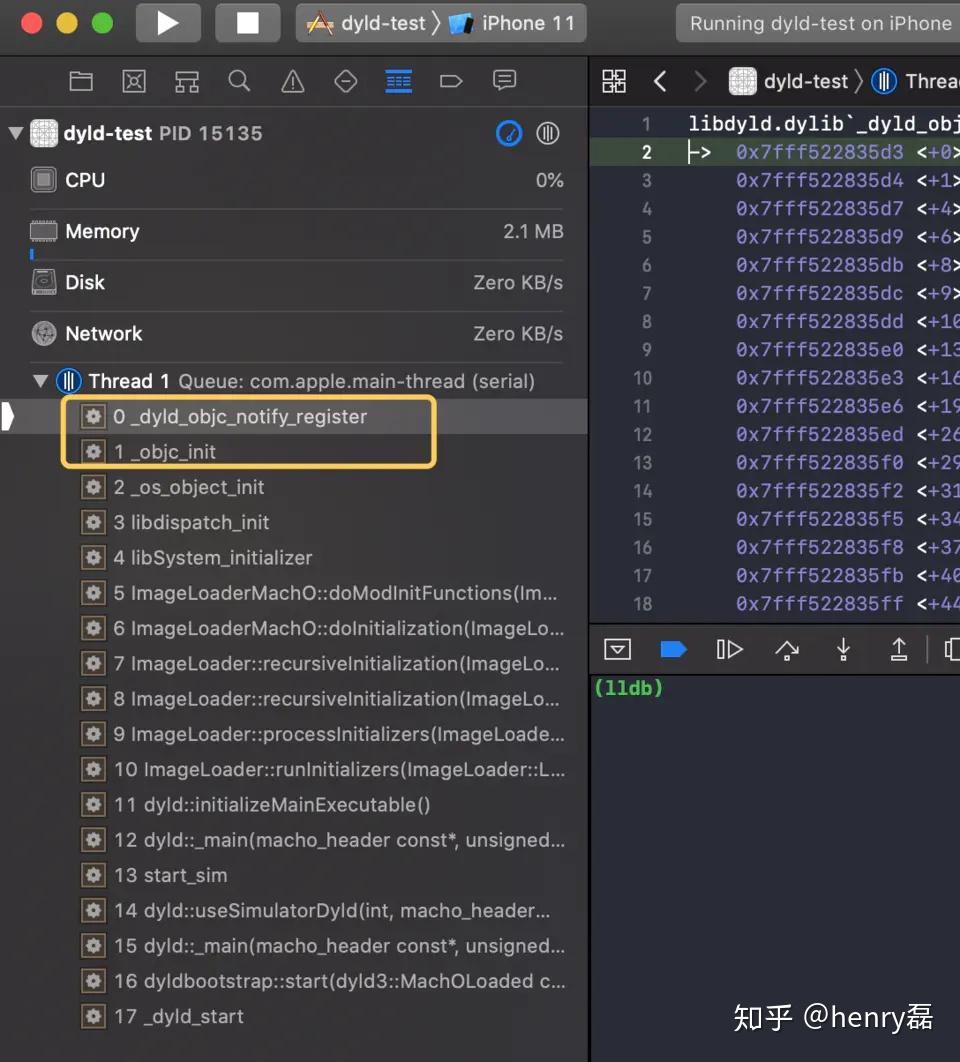The image size is (960, 1062).
Task: Click the Step over debug icon
Action: [786, 650]
